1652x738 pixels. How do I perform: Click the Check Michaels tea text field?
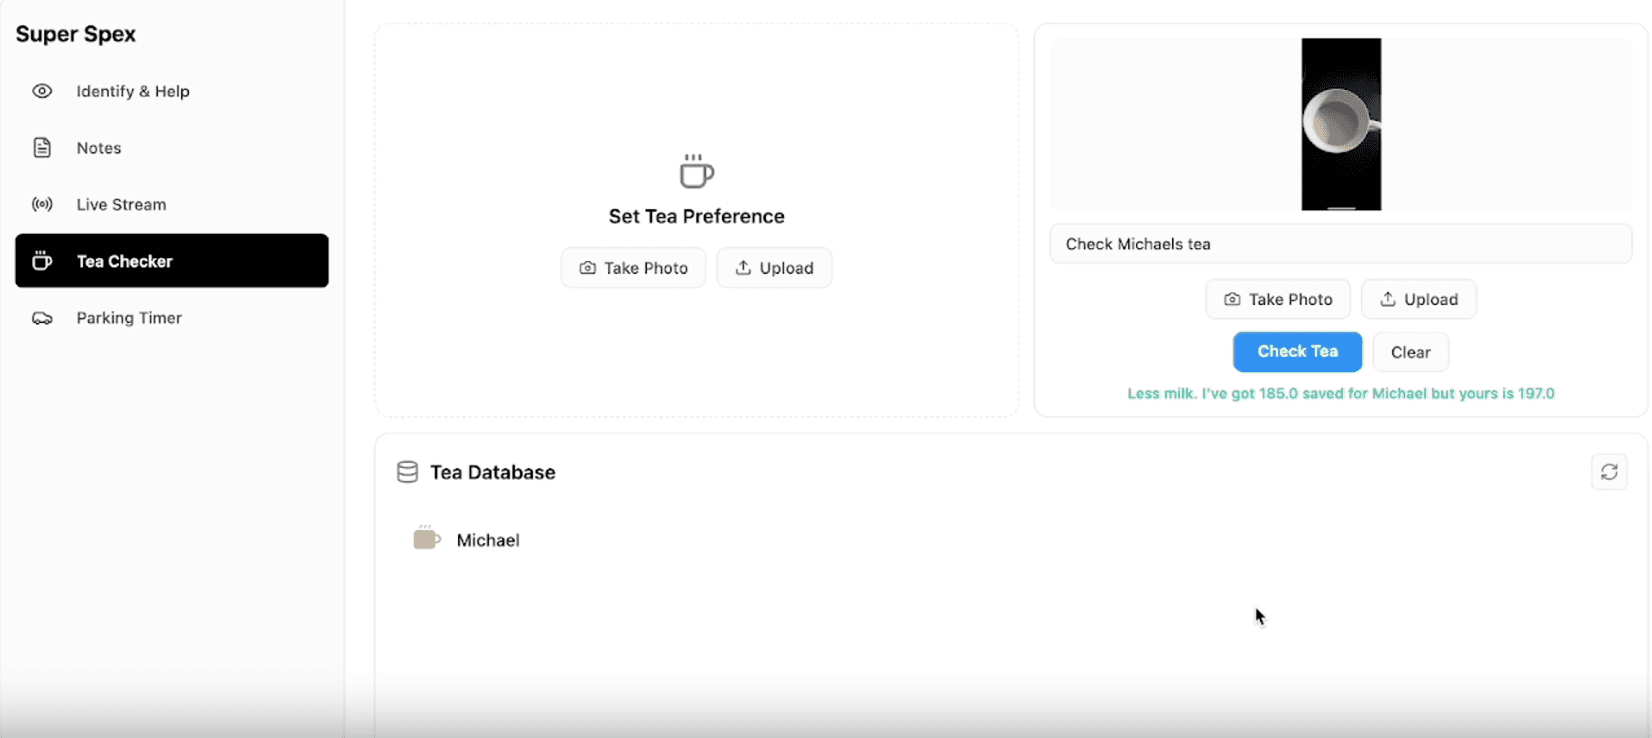tap(1340, 243)
